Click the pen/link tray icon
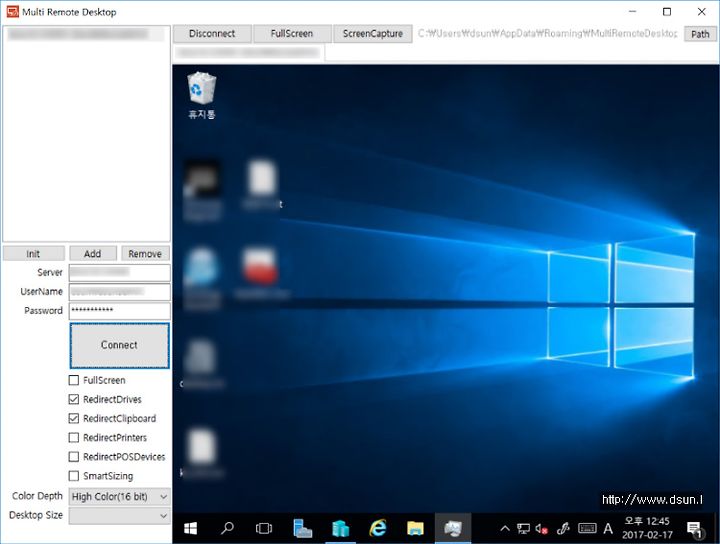720x544 pixels. pyautogui.click(x=563, y=529)
